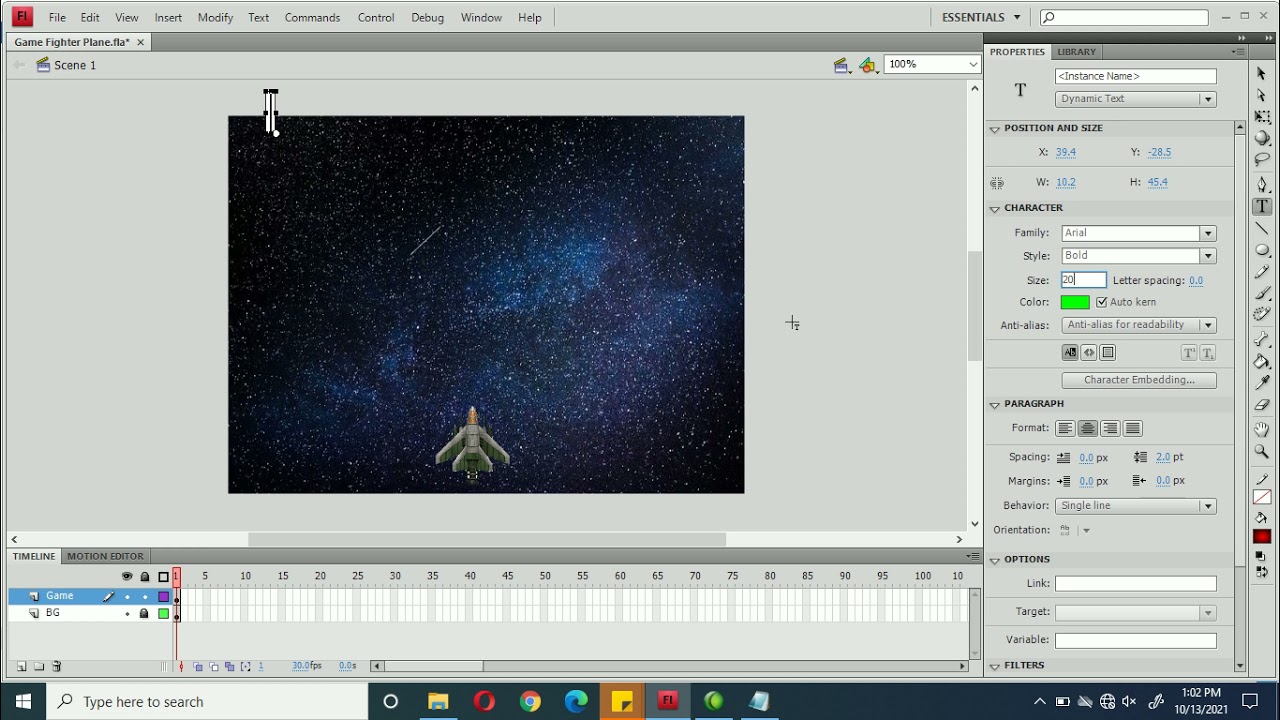Click the Edit Scene clapperboard icon
Viewport: 1280px width, 720px height.
pyautogui.click(x=842, y=65)
